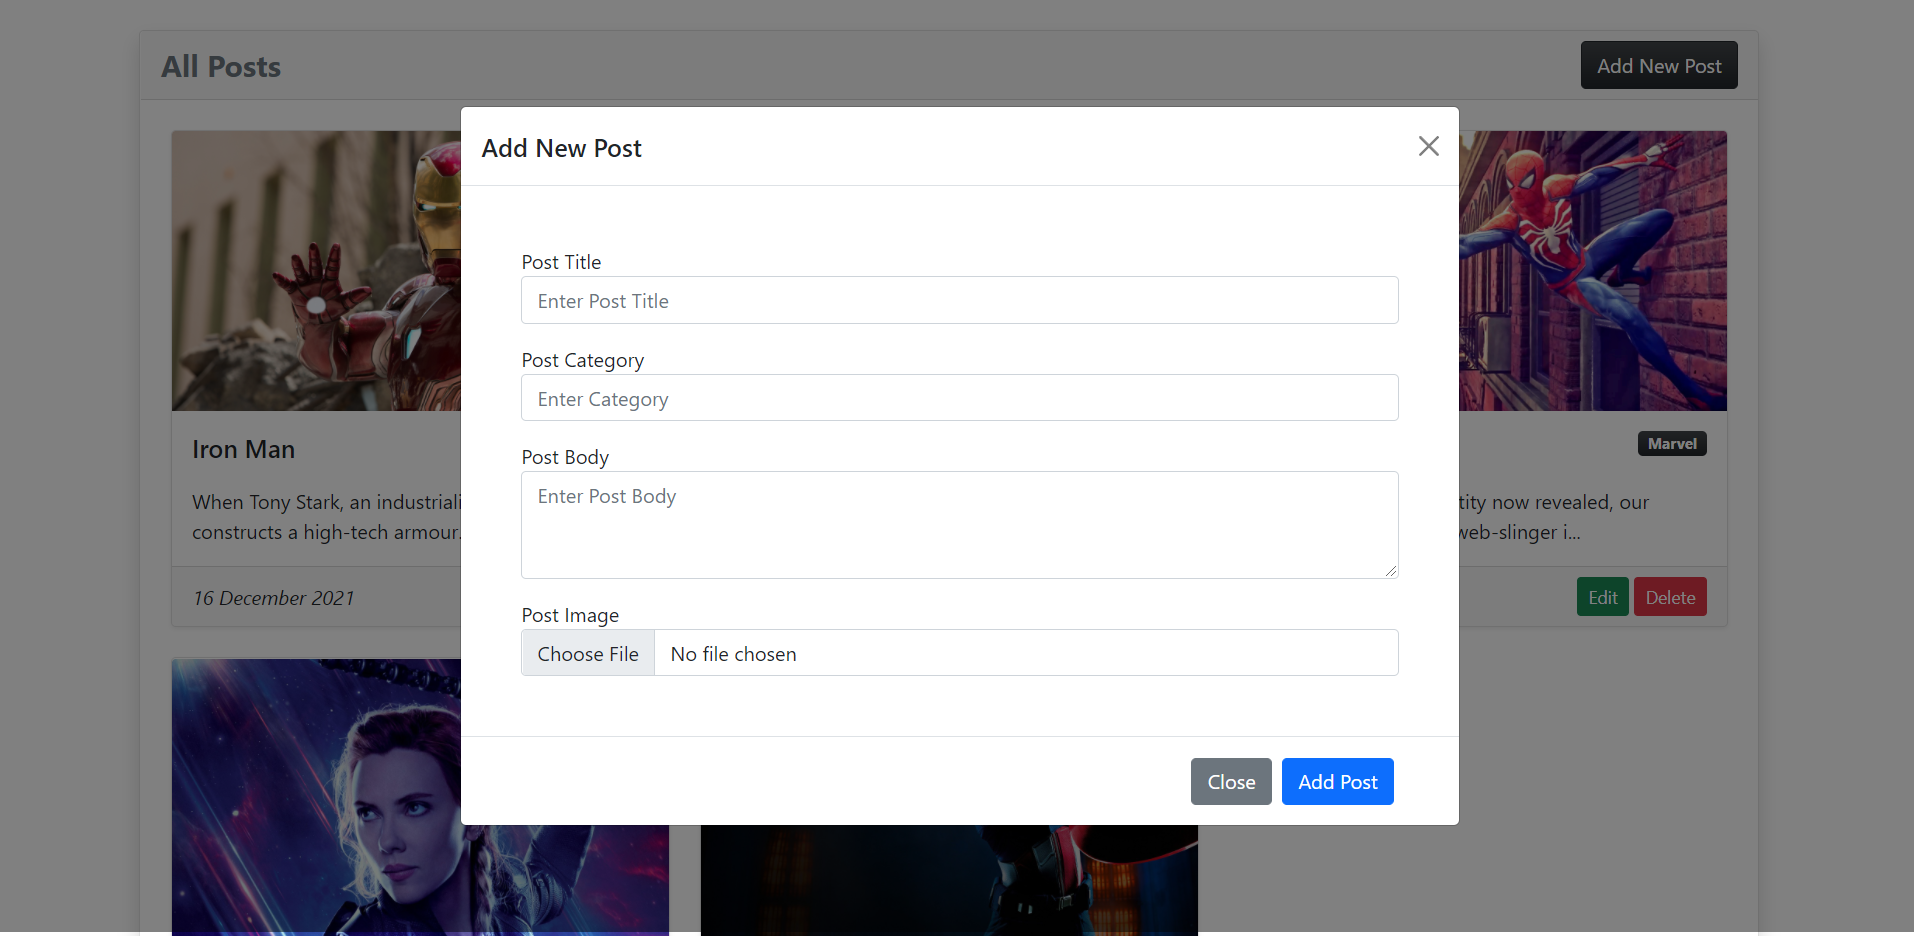The height and width of the screenshot is (936, 1914).
Task: Click the All Posts page heading
Action: tap(220, 65)
